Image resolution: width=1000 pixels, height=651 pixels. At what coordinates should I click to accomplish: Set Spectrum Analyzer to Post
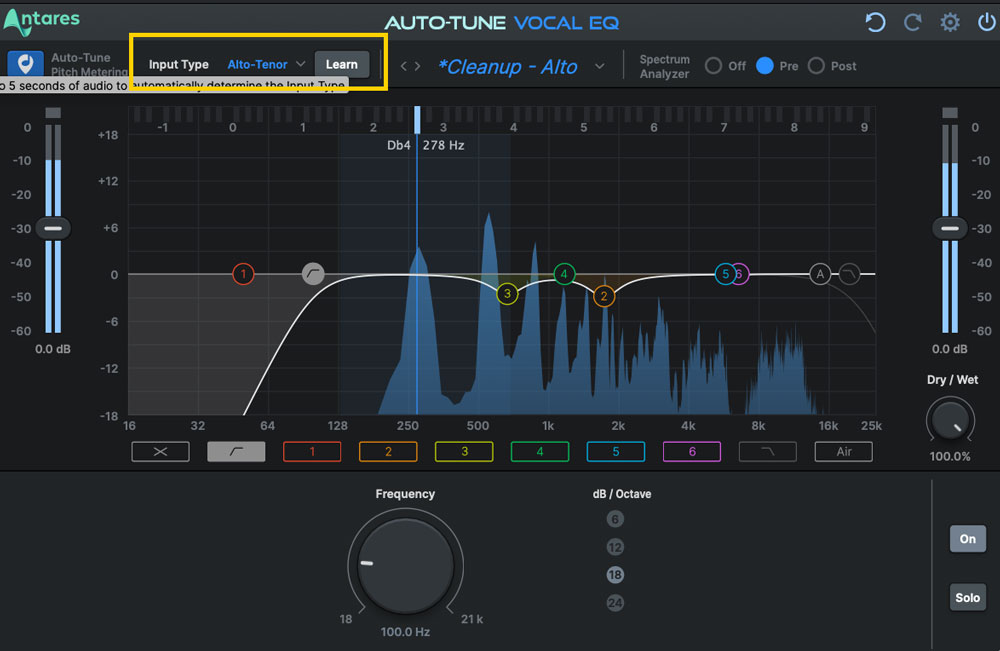click(x=816, y=66)
